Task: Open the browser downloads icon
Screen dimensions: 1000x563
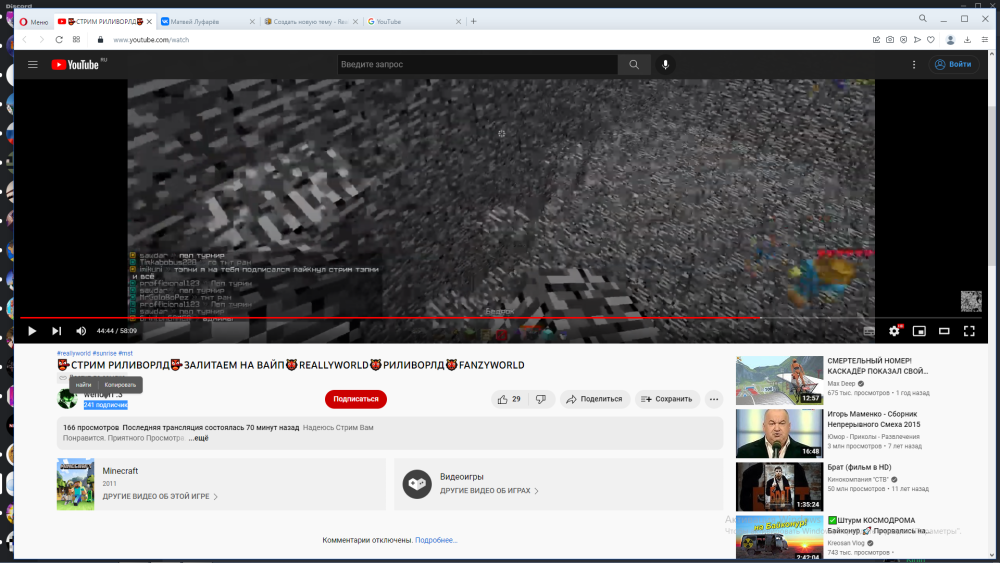Action: (967, 40)
